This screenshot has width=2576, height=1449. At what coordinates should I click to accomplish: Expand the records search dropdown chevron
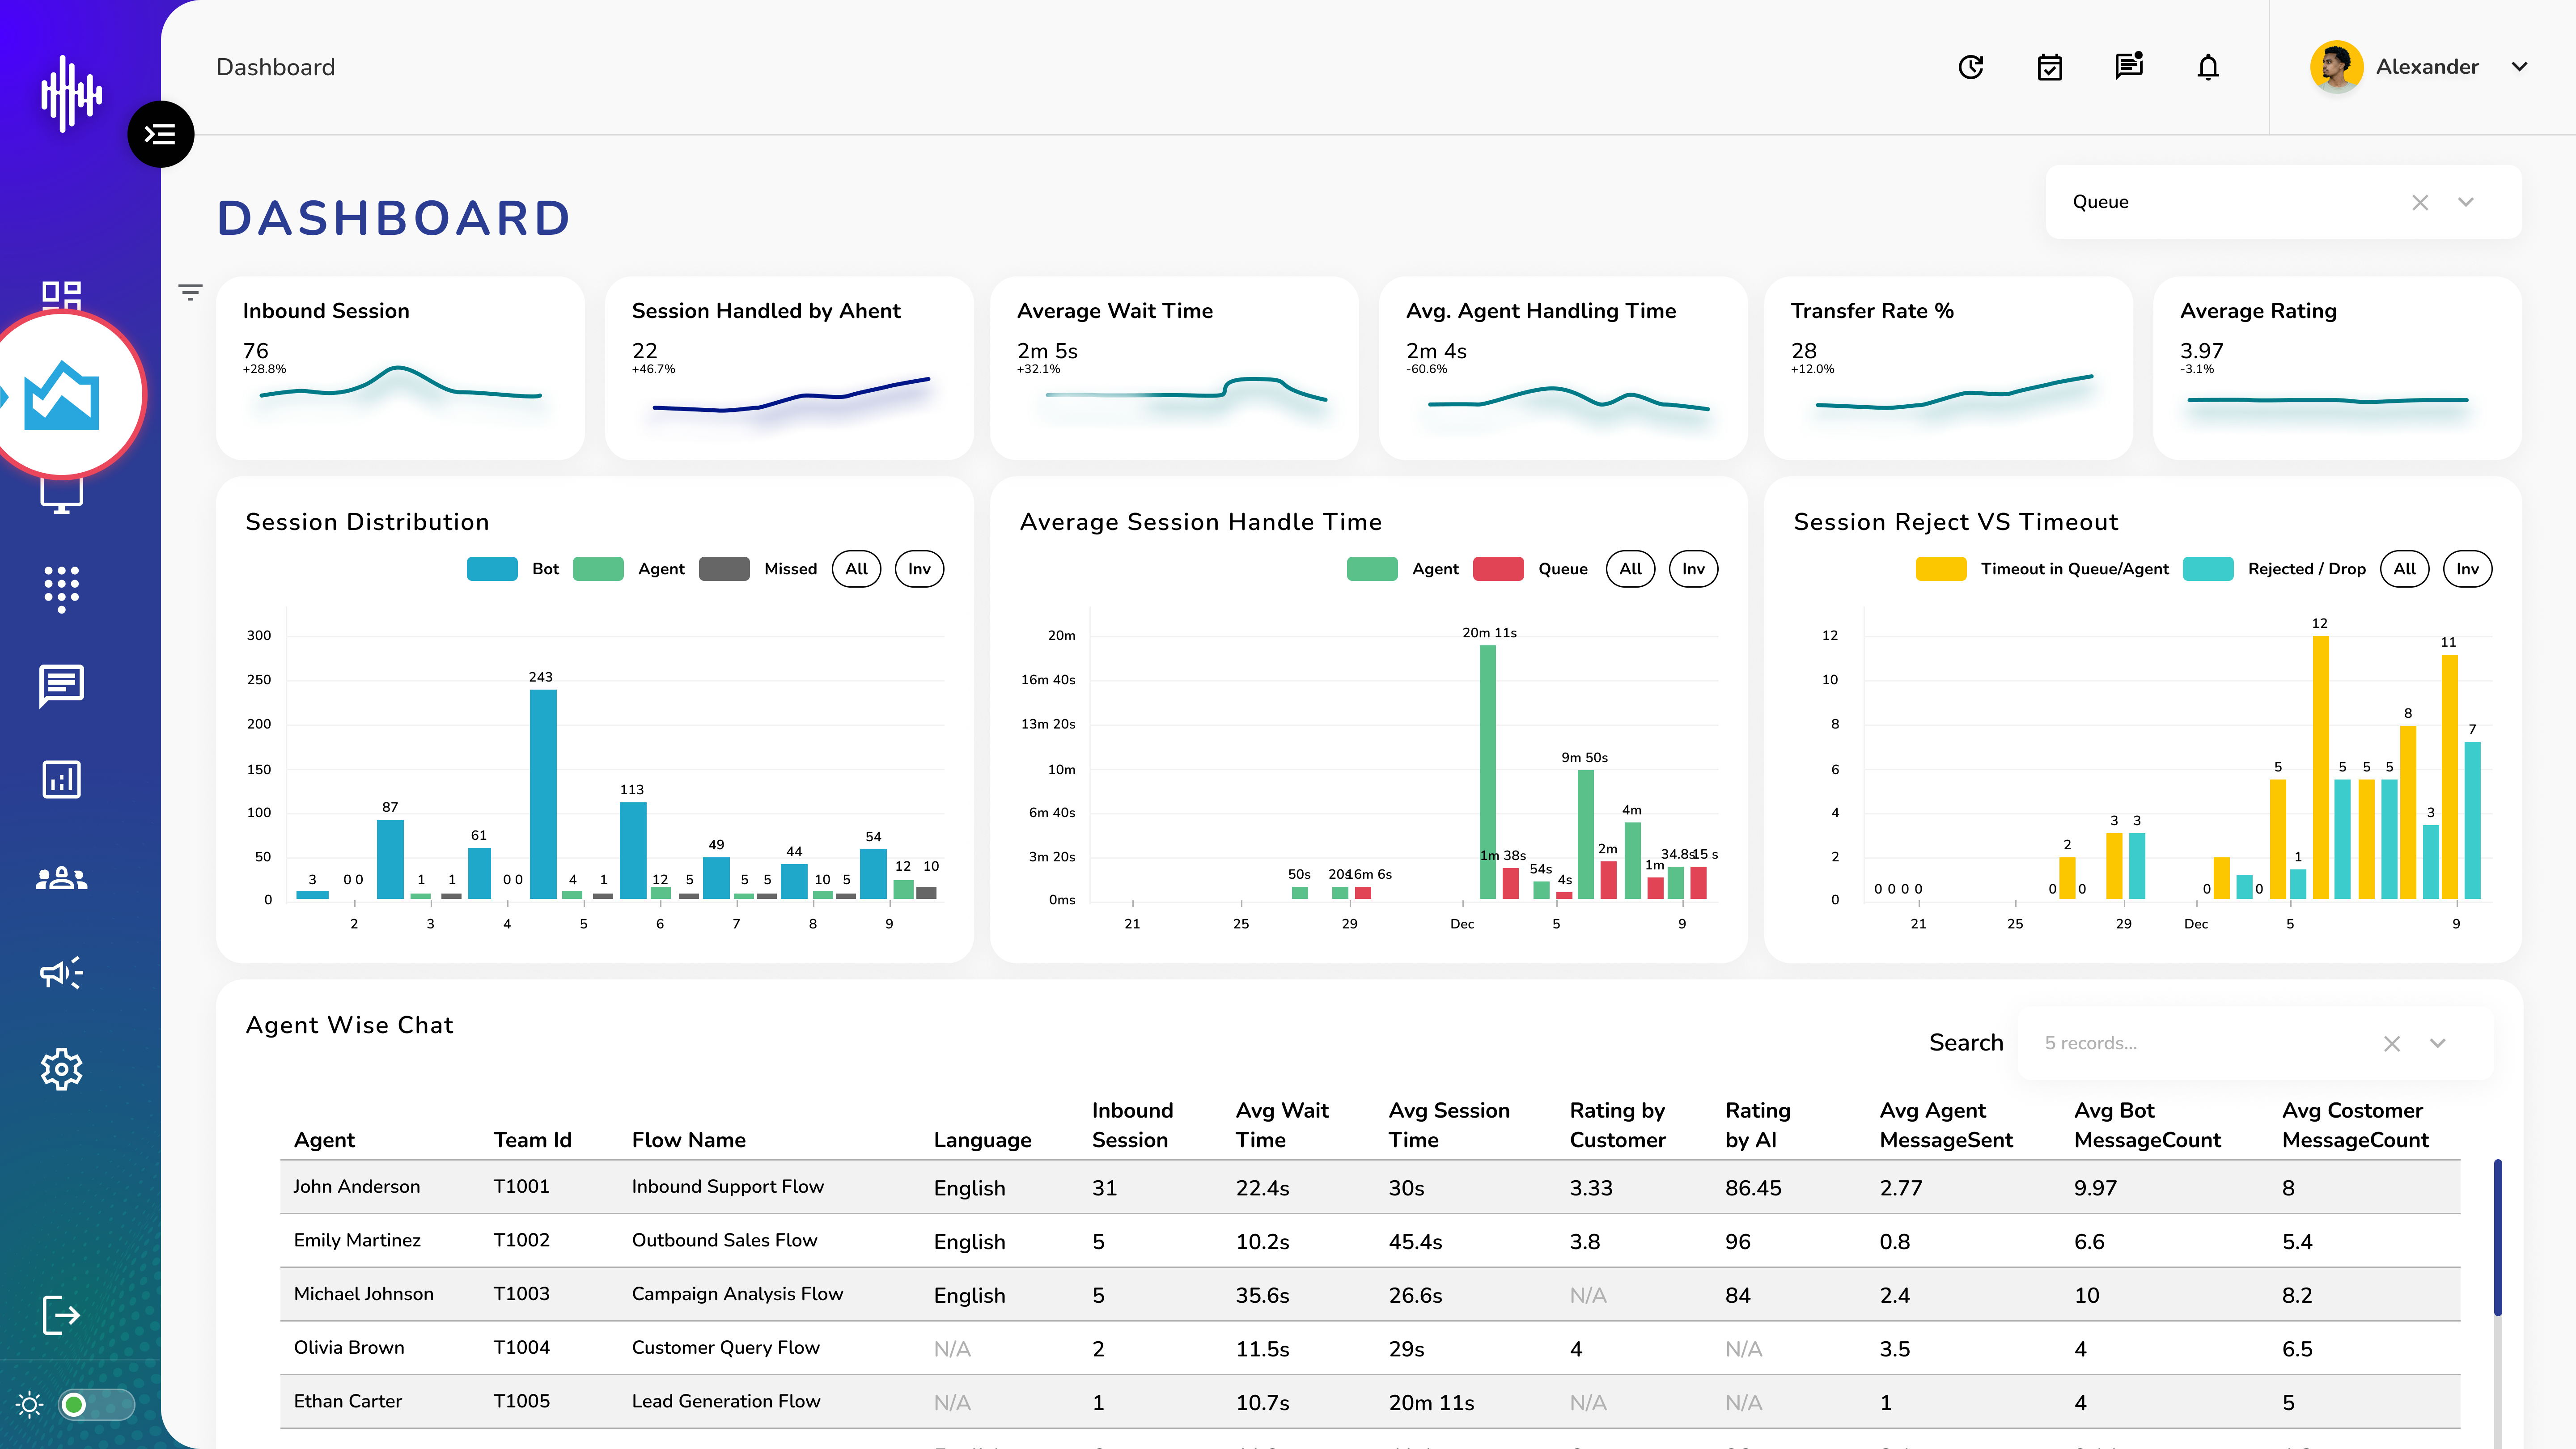2438,1043
